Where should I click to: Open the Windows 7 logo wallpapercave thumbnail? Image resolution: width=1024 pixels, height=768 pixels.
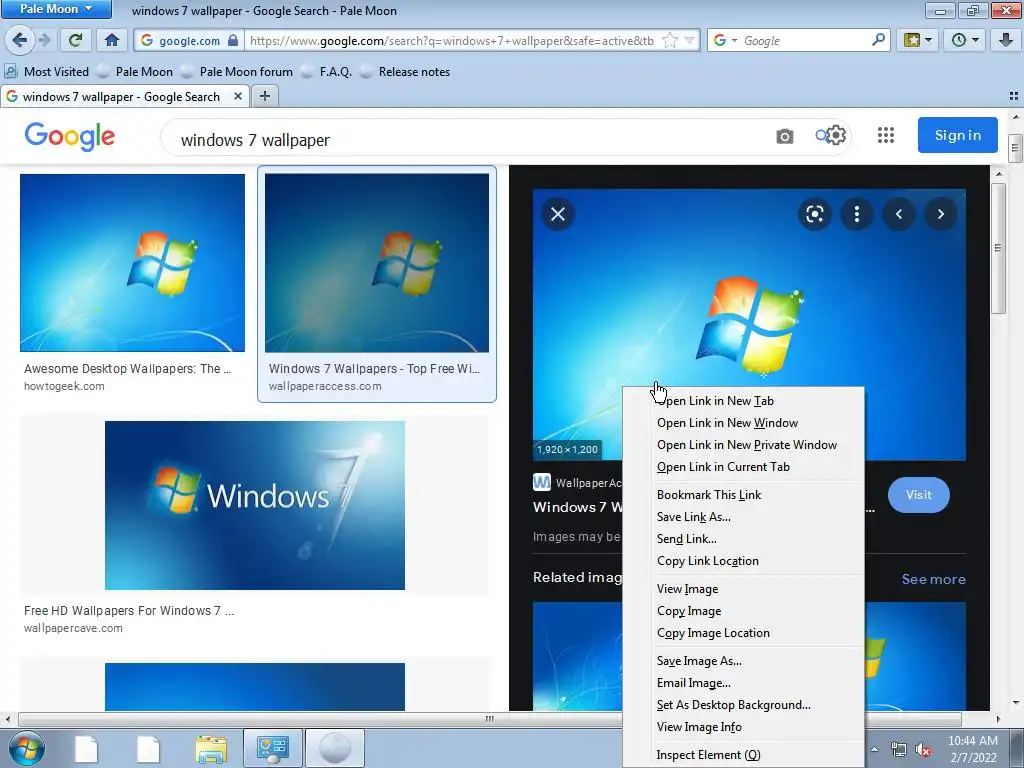pos(255,505)
